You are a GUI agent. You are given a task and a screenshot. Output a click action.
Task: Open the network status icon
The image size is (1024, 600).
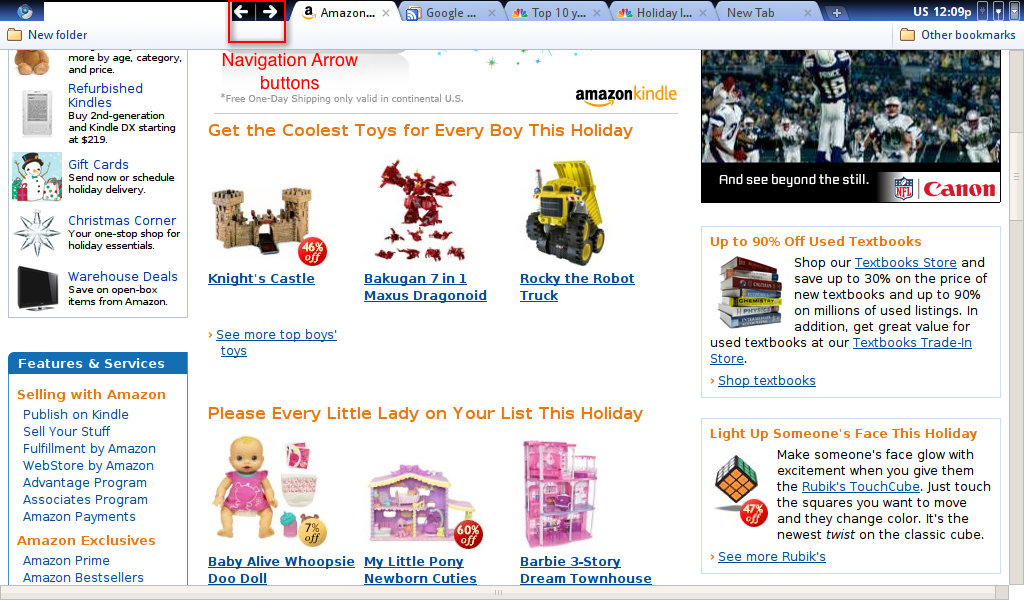pyautogui.click(x=998, y=11)
